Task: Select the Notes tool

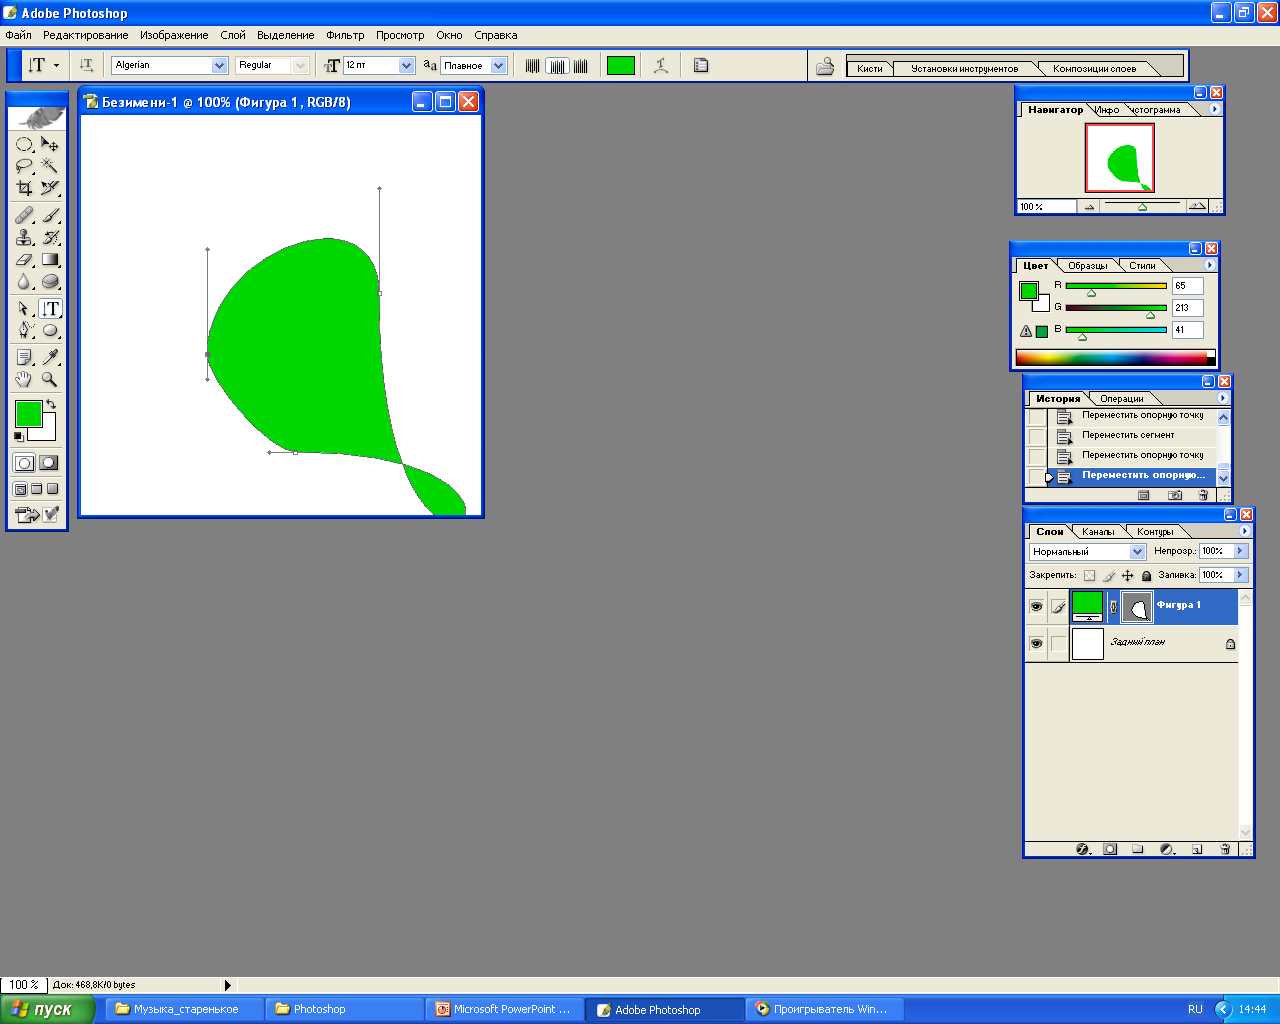Action: [24, 357]
